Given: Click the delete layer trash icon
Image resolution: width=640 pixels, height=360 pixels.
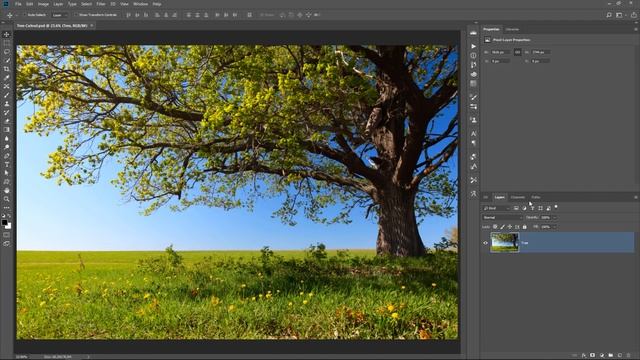Looking at the screenshot, I should click(629, 356).
